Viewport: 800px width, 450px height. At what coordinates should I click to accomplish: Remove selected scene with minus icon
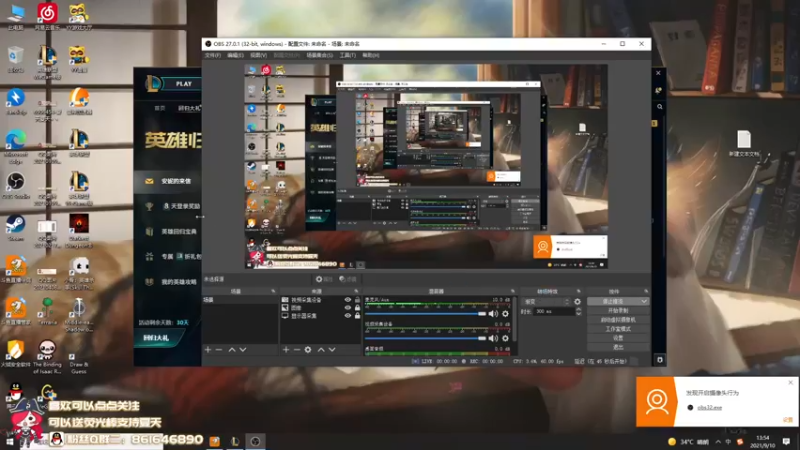pos(219,349)
